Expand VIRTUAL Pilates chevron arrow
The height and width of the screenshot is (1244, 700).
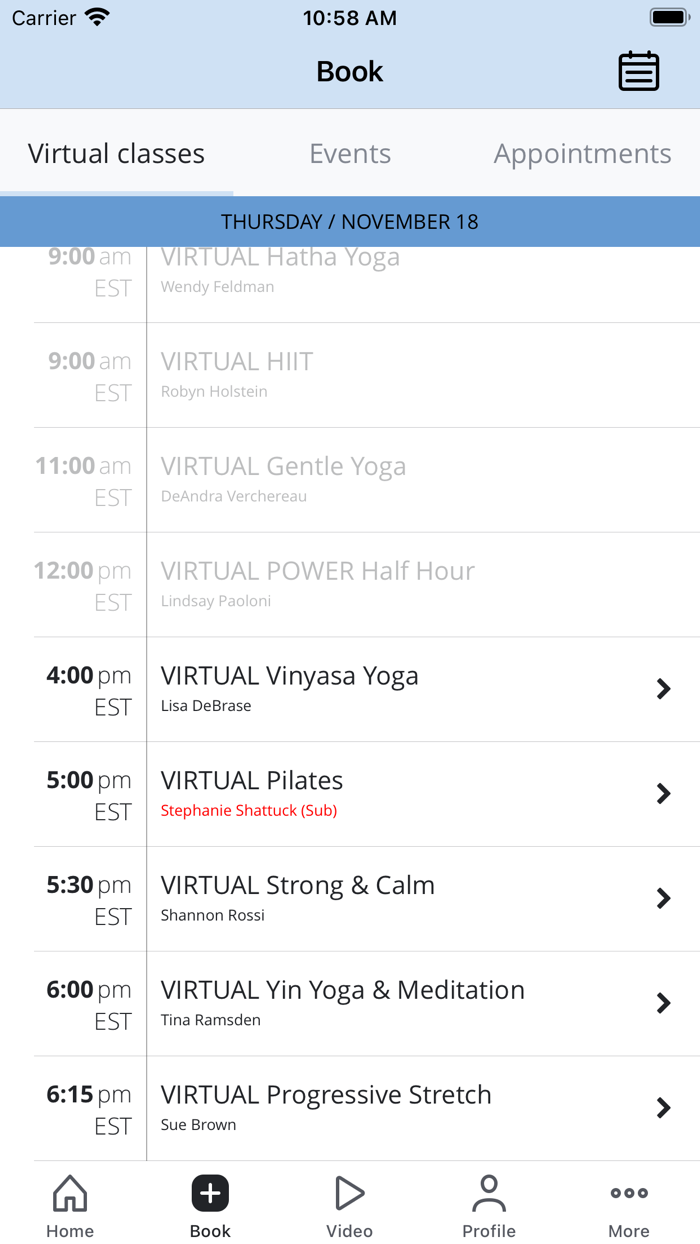pos(663,794)
